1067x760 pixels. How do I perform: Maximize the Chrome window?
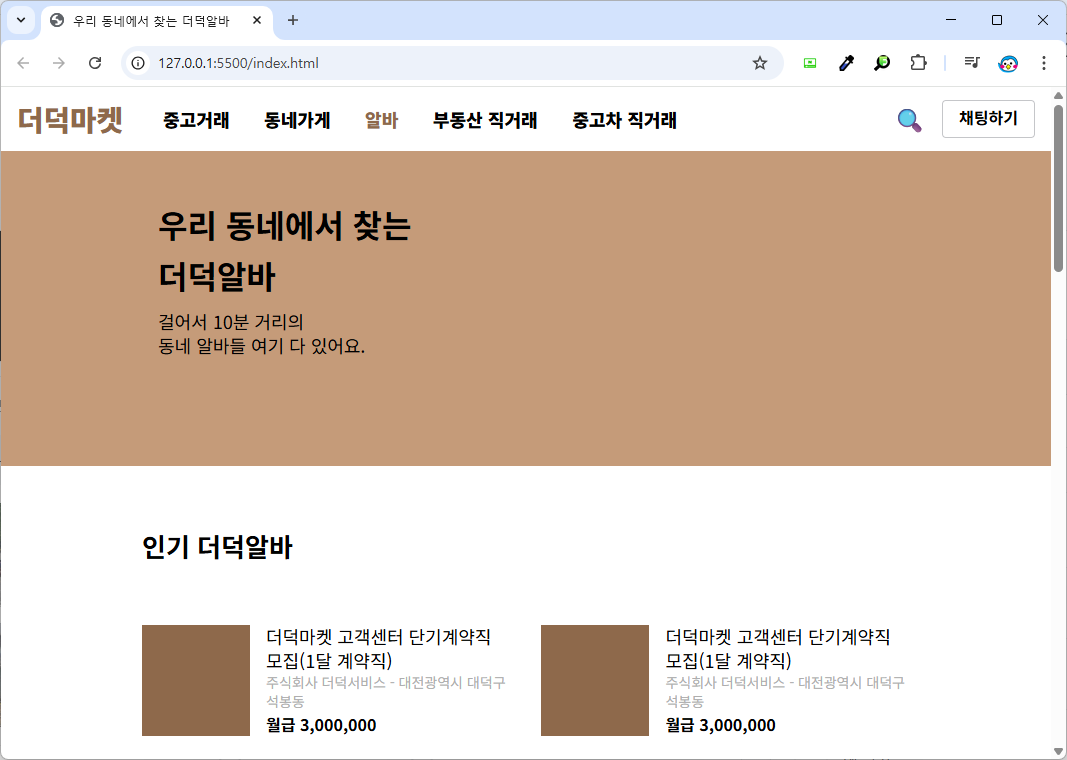tap(997, 20)
